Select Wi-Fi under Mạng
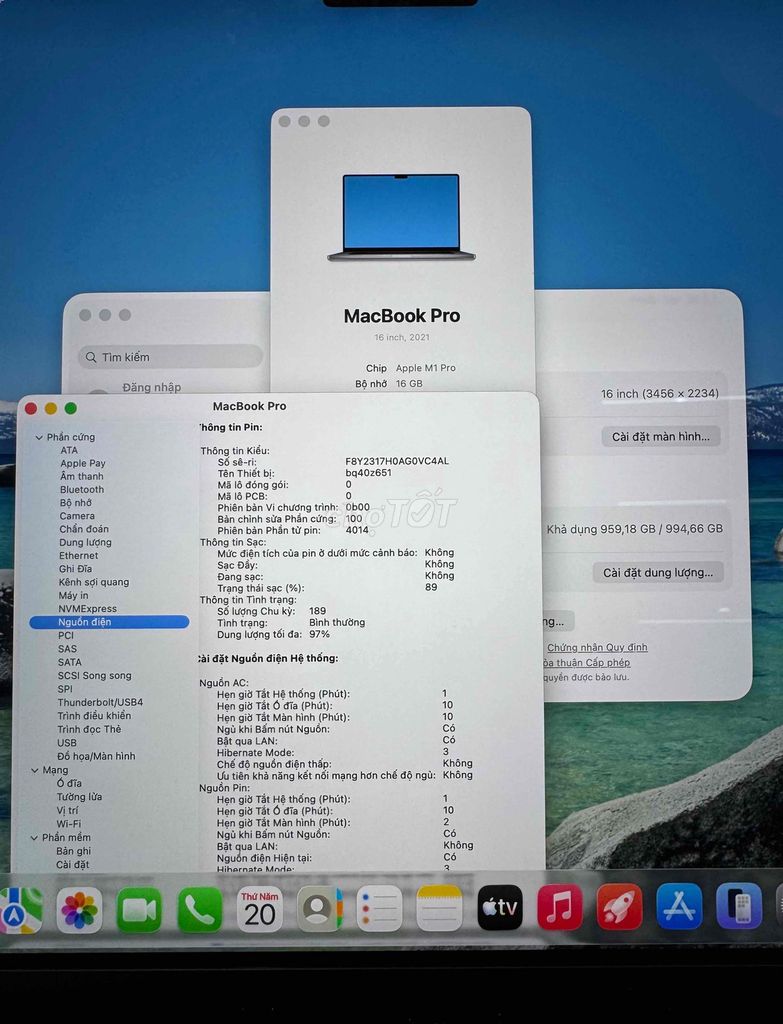 (x=68, y=824)
